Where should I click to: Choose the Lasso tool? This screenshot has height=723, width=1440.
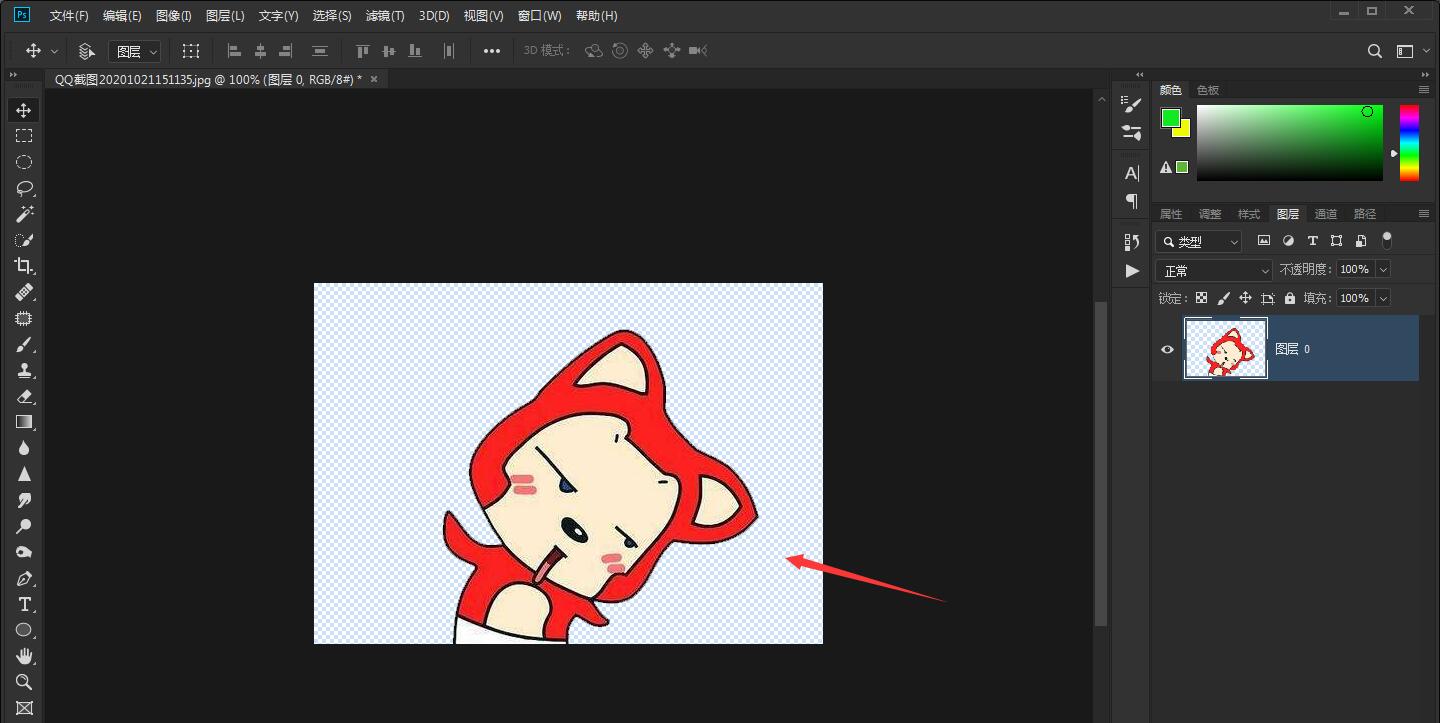[24, 188]
